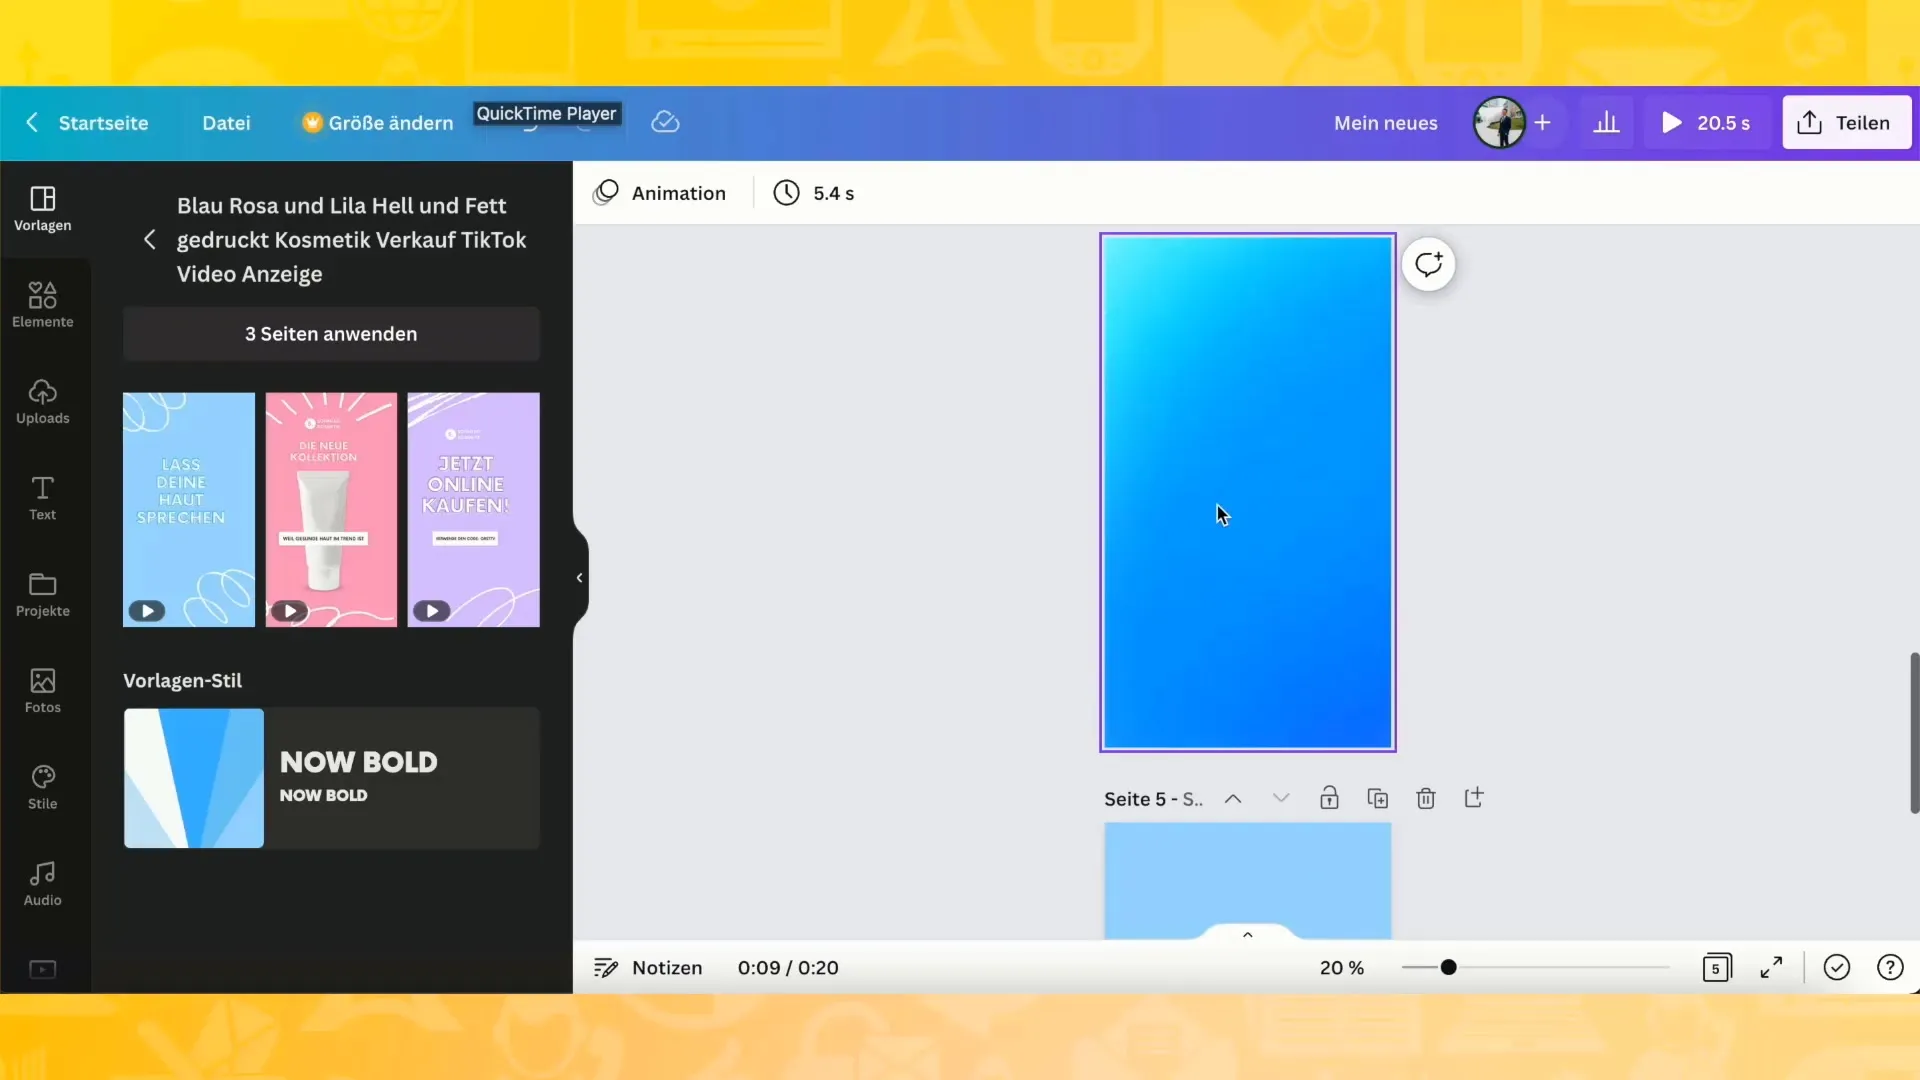This screenshot has height=1080, width=1920.
Task: Toggle fullscreen editing mode
Action: click(1771, 967)
